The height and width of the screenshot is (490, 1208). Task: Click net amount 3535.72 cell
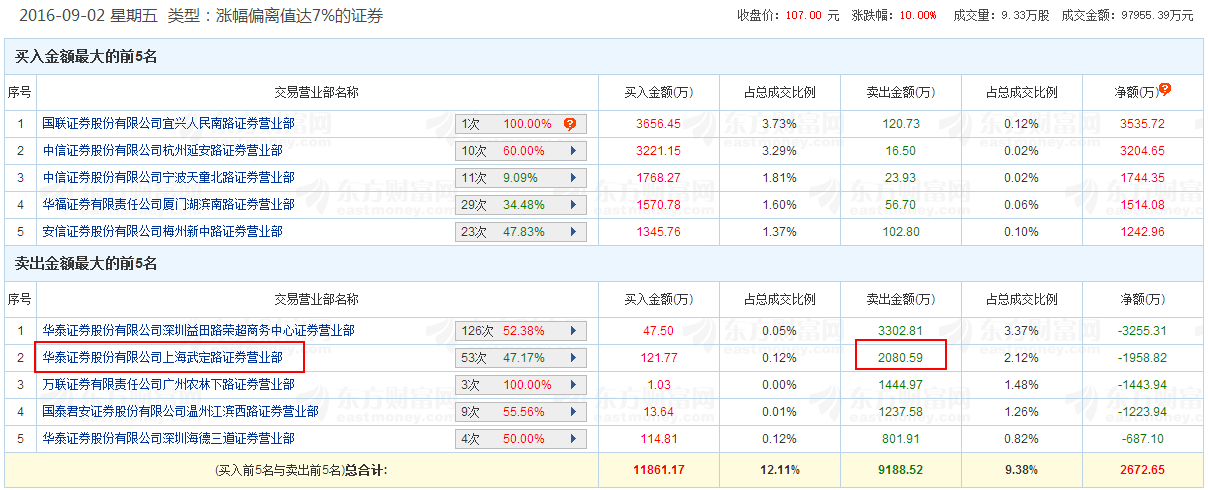[1142, 124]
